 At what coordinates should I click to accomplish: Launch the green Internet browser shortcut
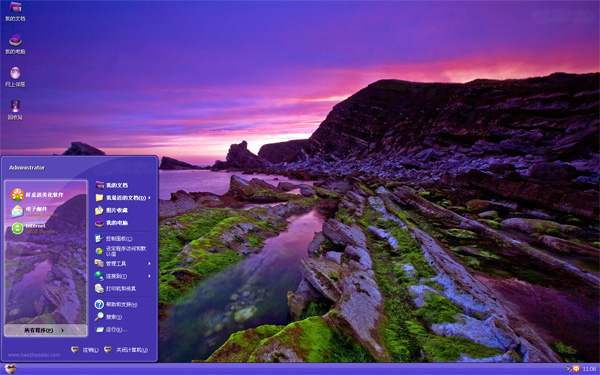tap(34, 228)
